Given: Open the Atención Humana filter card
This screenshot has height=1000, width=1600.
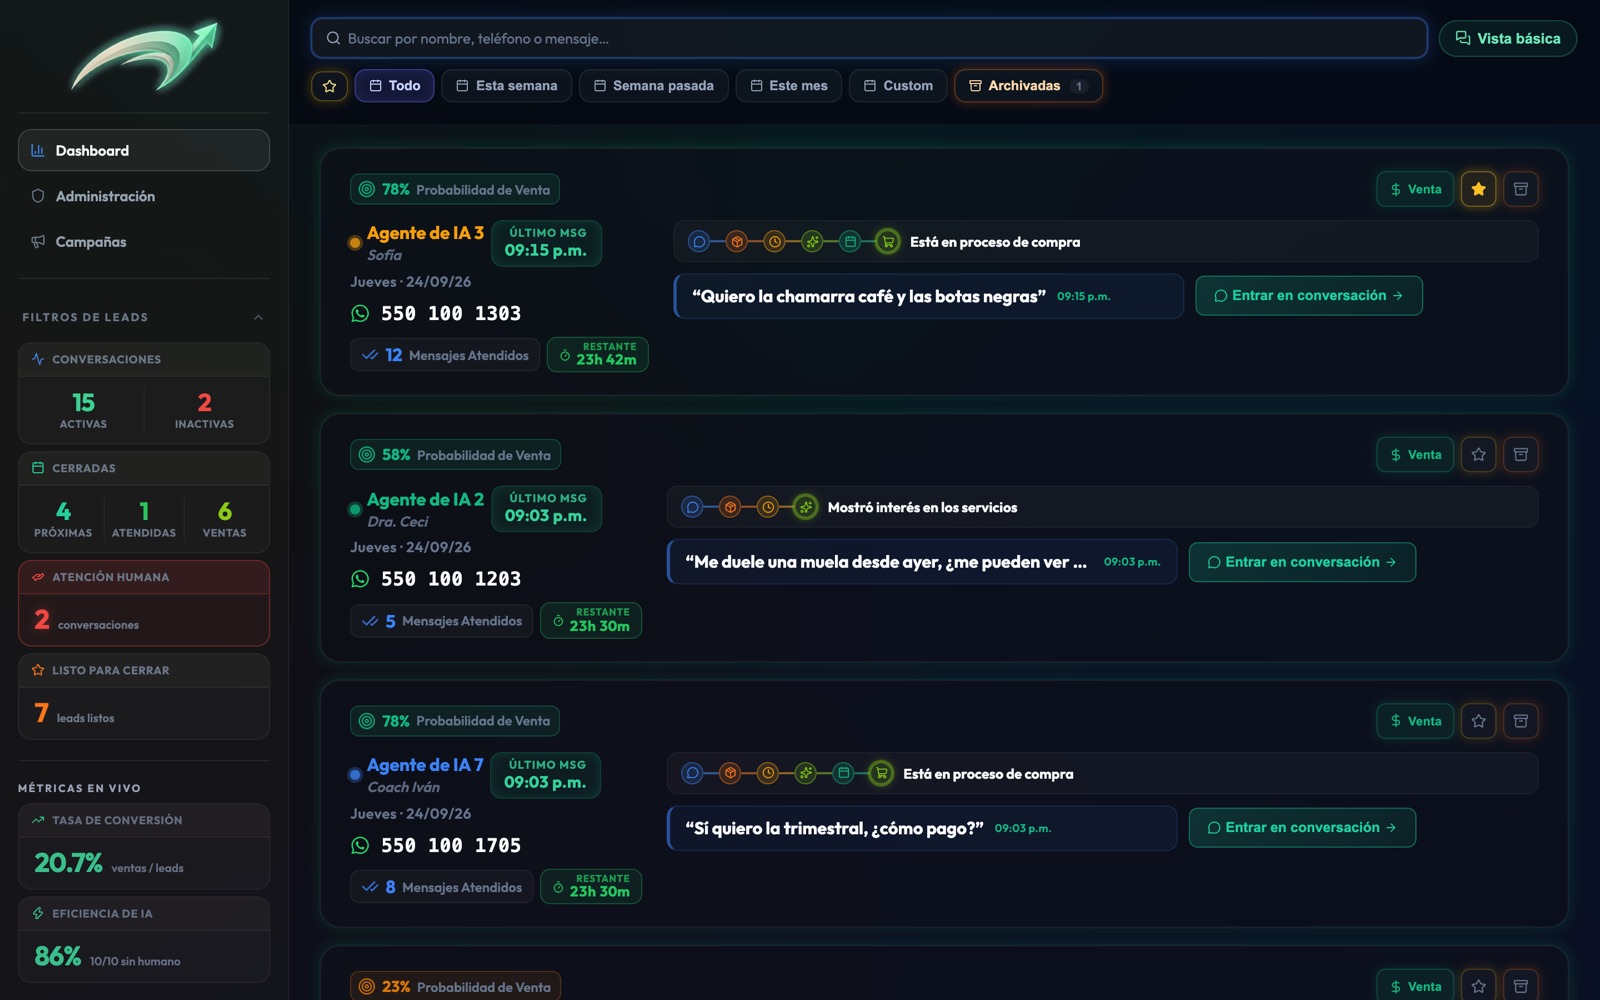Looking at the screenshot, I should click(144, 603).
